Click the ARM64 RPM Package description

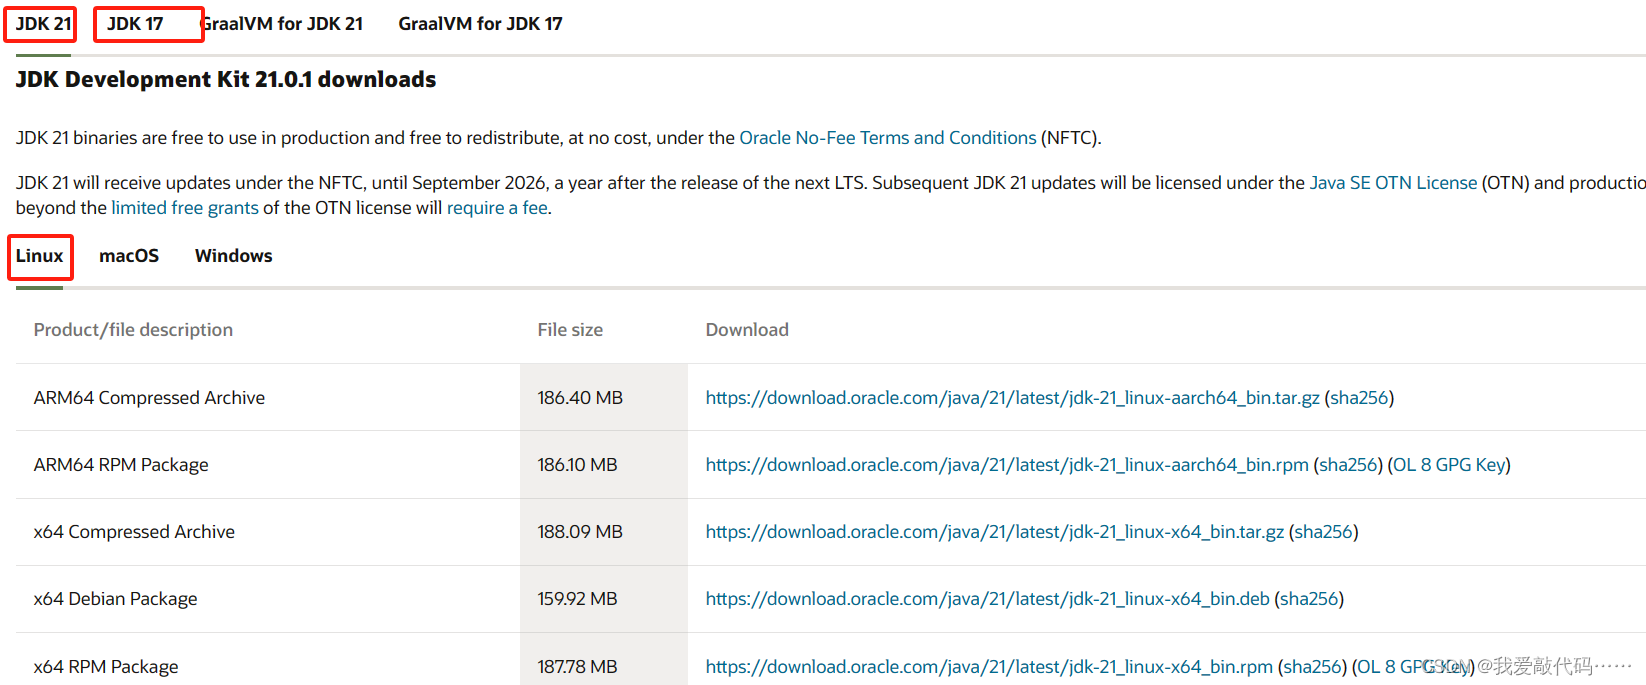pos(121,465)
